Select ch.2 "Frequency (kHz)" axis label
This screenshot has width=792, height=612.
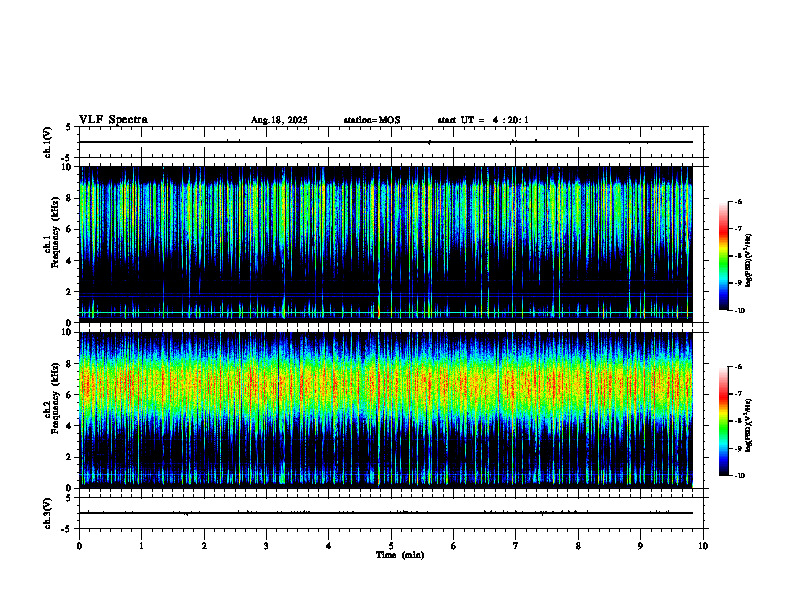click(x=57, y=398)
